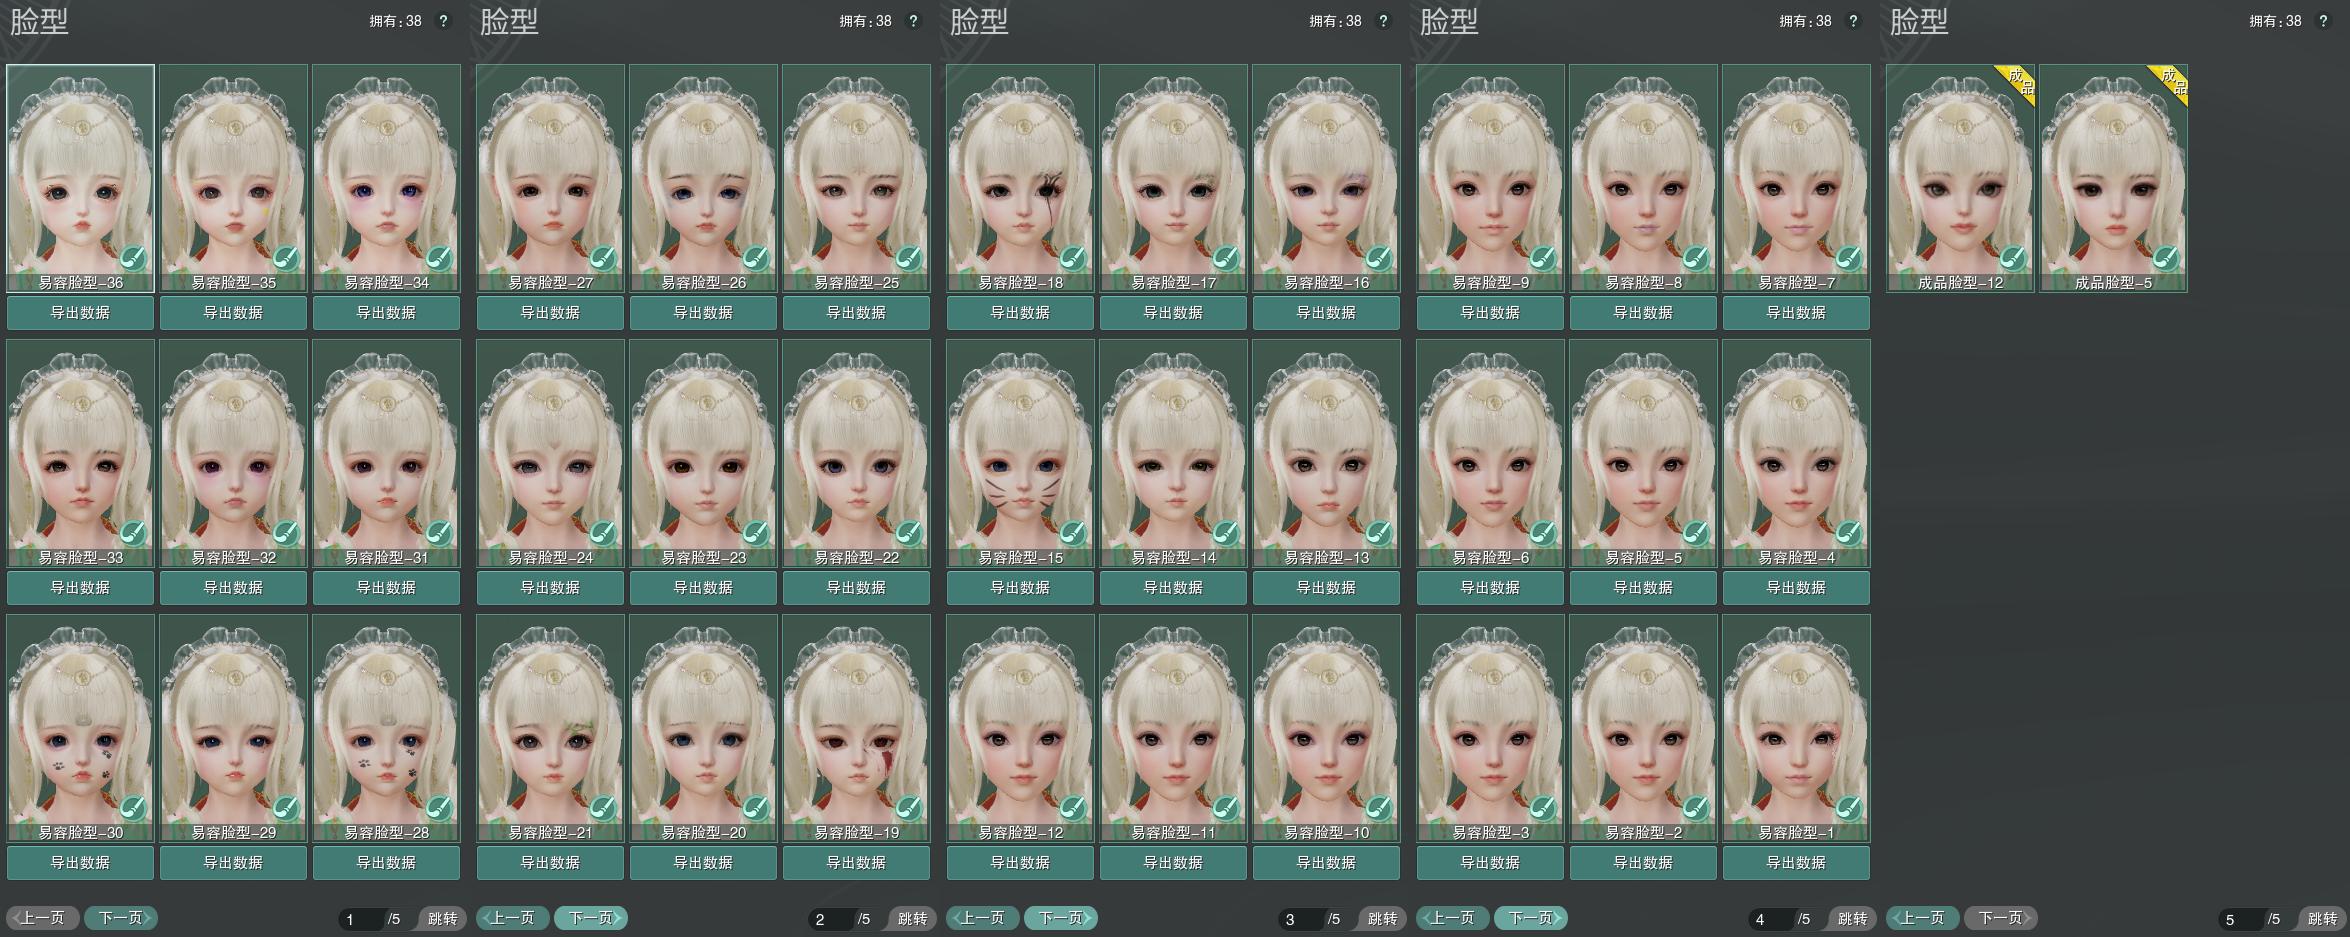
Task: Export data for 易容脸型-6
Action: click(1490, 588)
